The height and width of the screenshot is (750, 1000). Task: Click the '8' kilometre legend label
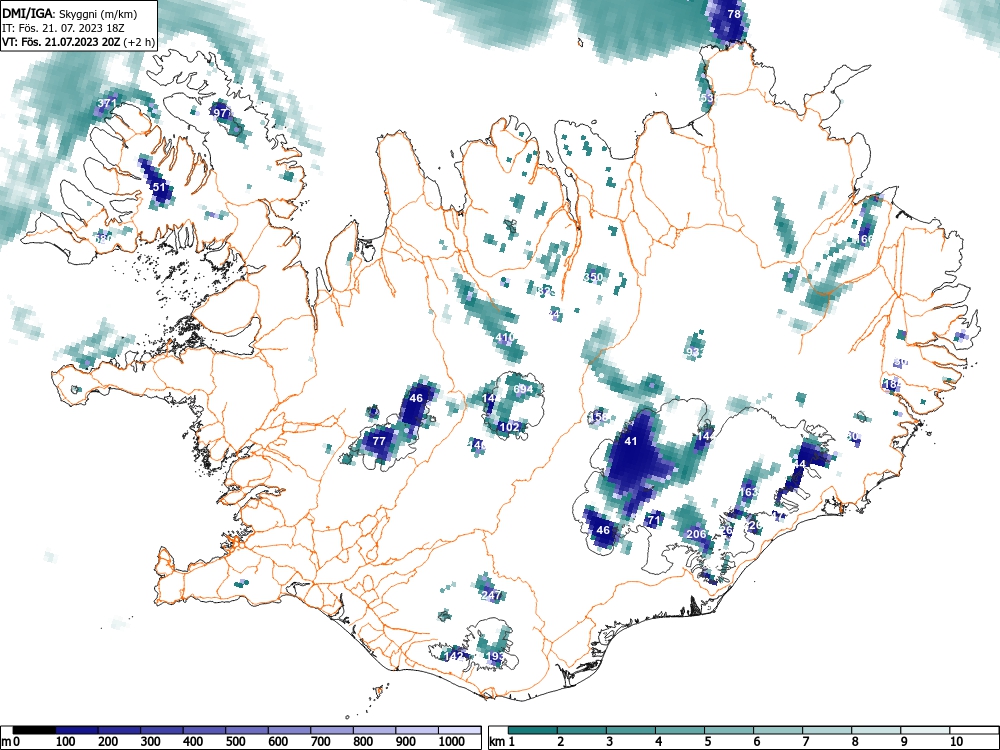click(855, 742)
